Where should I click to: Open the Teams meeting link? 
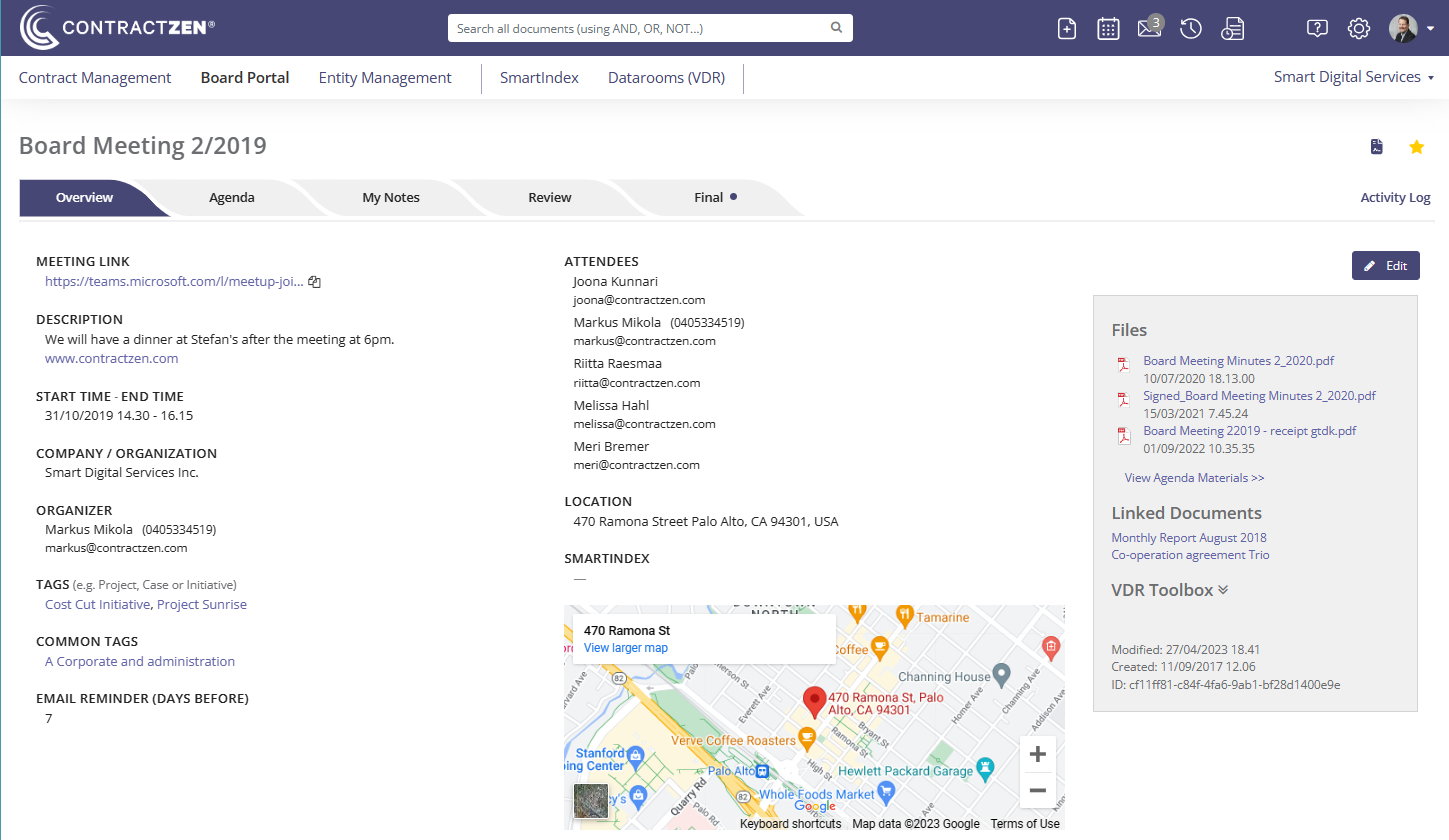174,282
